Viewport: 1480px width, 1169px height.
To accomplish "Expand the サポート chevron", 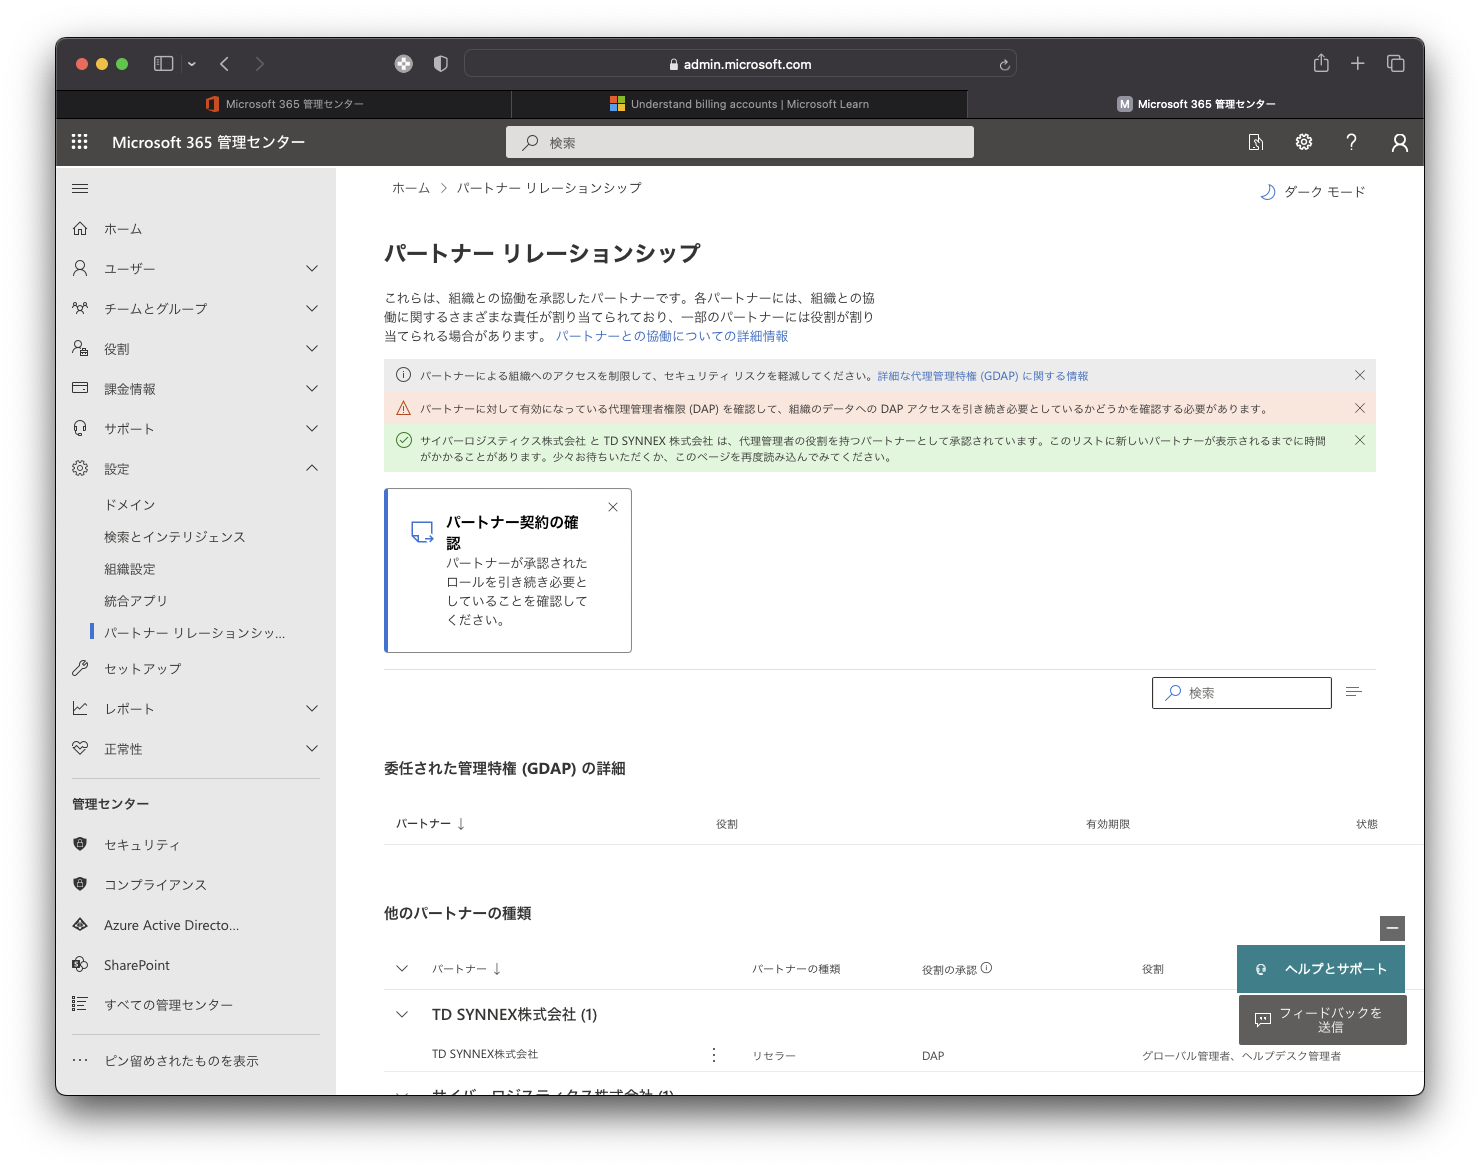I will click(312, 428).
